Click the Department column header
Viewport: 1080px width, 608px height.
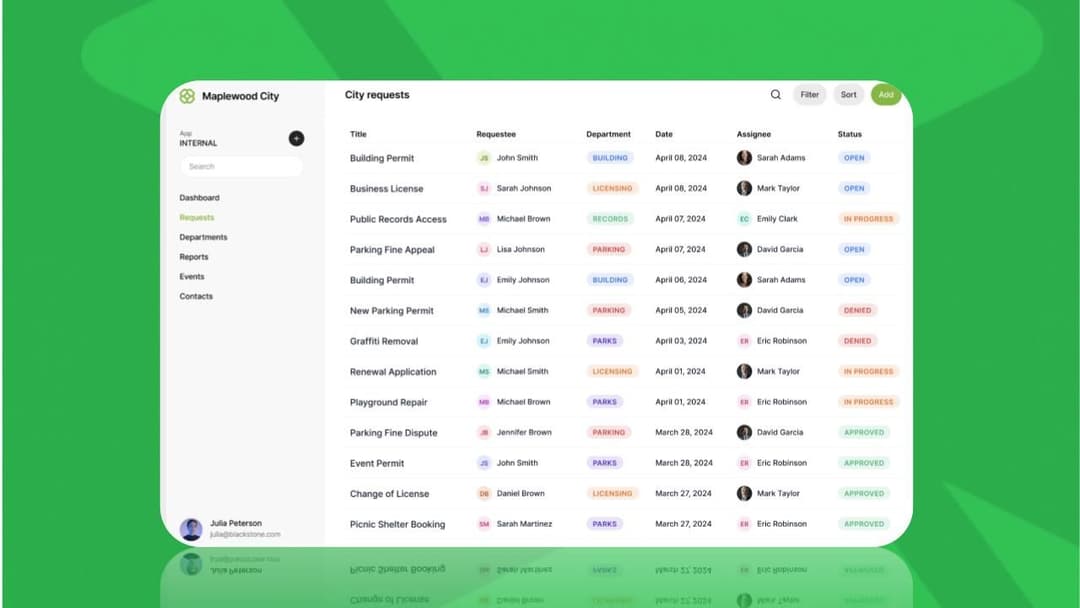point(608,134)
